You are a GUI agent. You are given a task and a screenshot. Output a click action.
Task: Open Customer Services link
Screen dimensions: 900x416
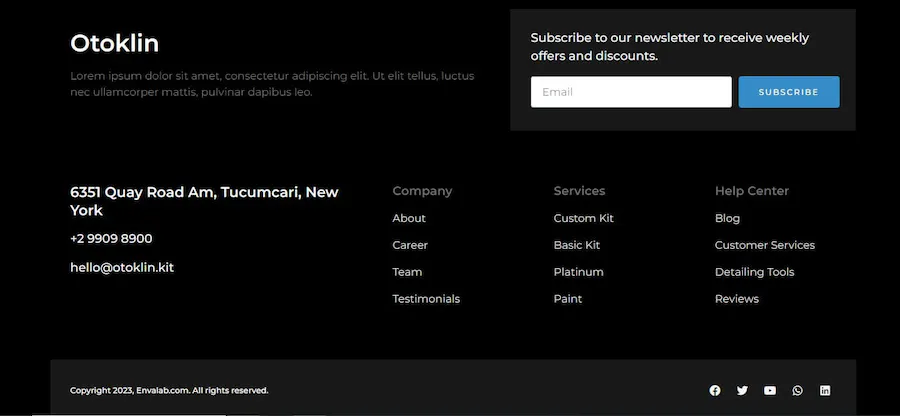coord(765,245)
